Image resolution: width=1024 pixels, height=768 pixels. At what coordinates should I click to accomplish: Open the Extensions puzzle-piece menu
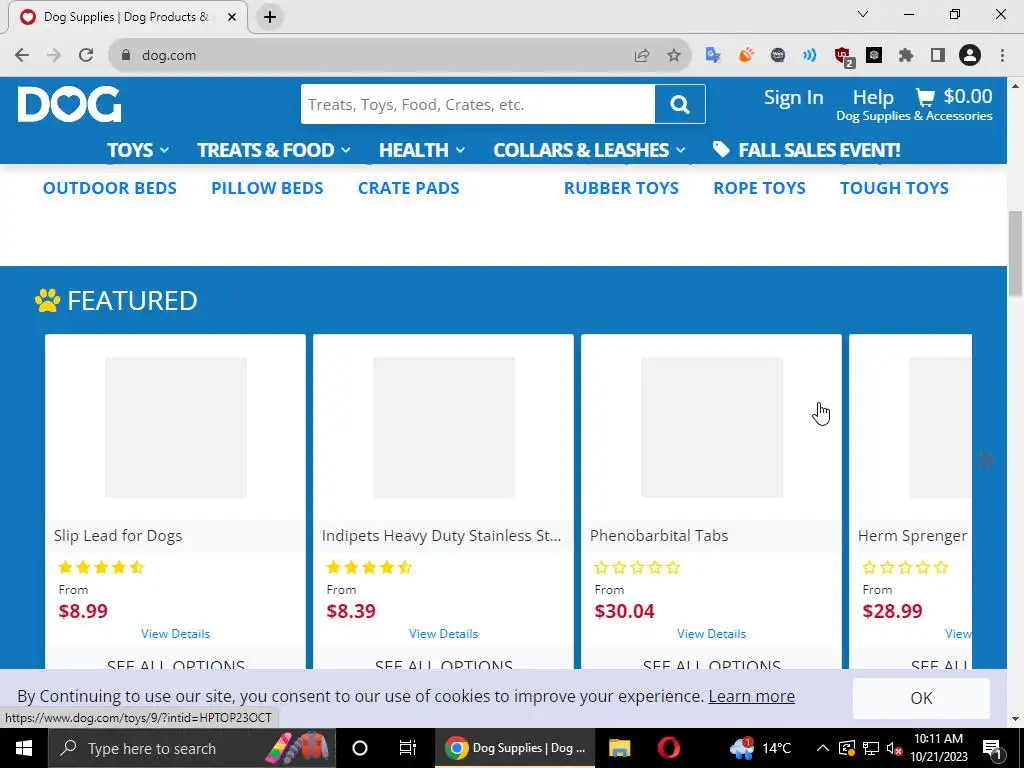click(906, 56)
